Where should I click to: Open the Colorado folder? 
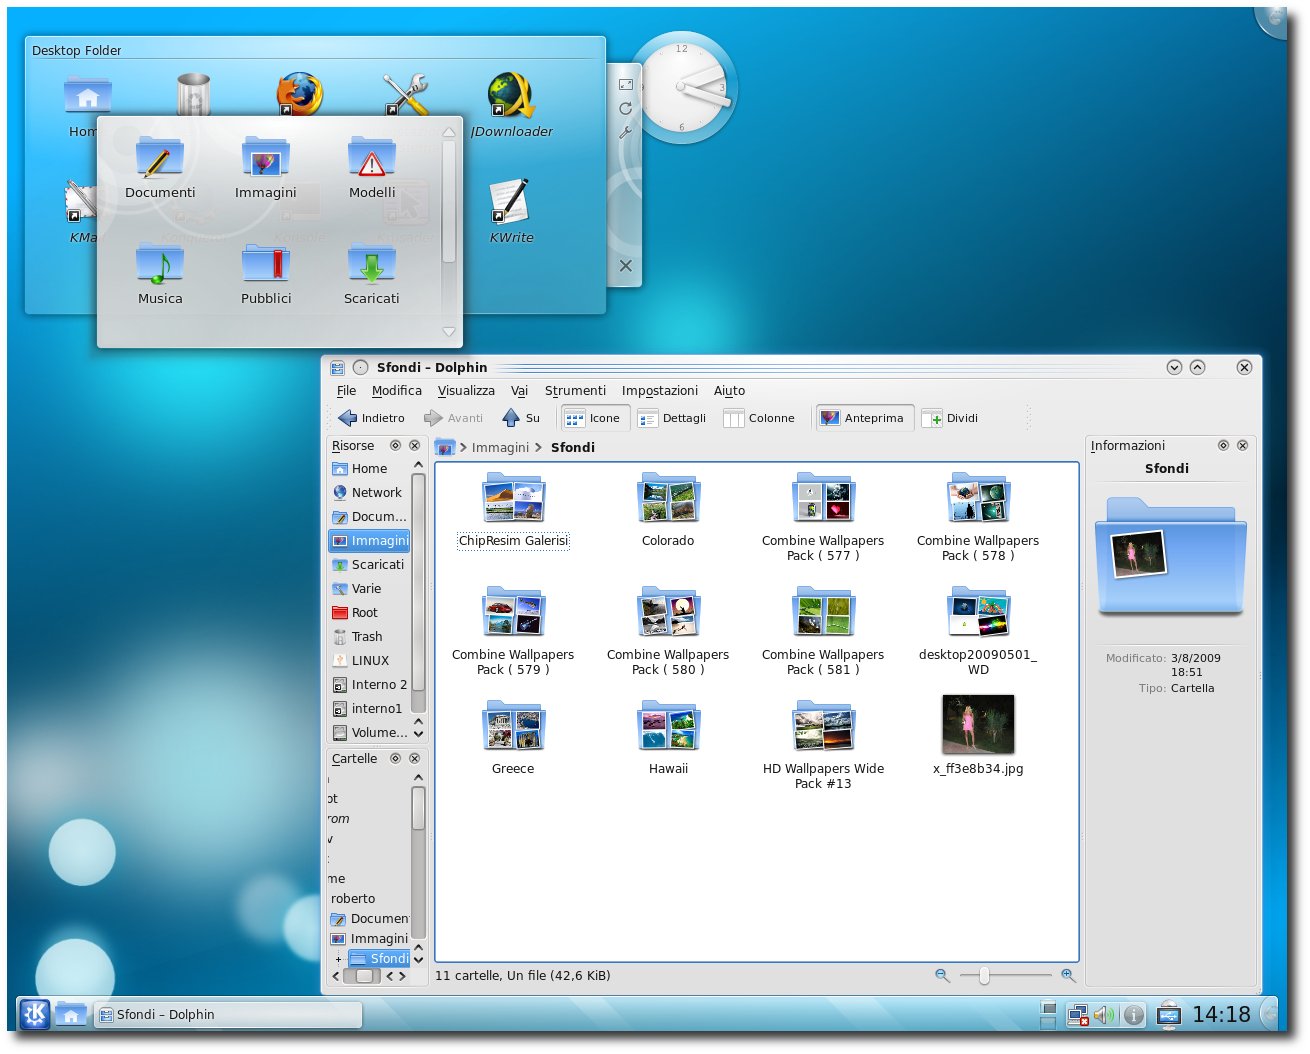[x=668, y=510]
